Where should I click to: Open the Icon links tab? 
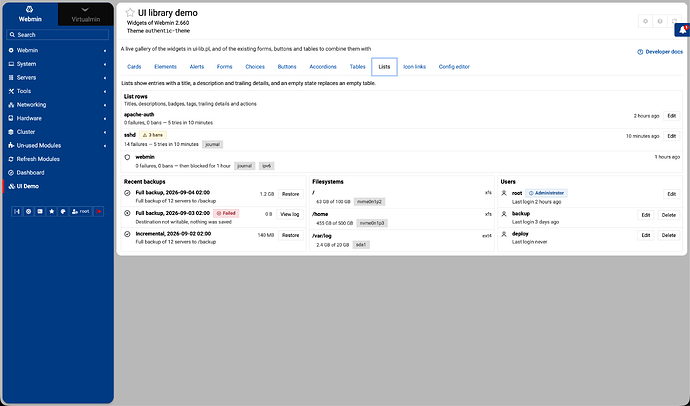(x=415, y=67)
